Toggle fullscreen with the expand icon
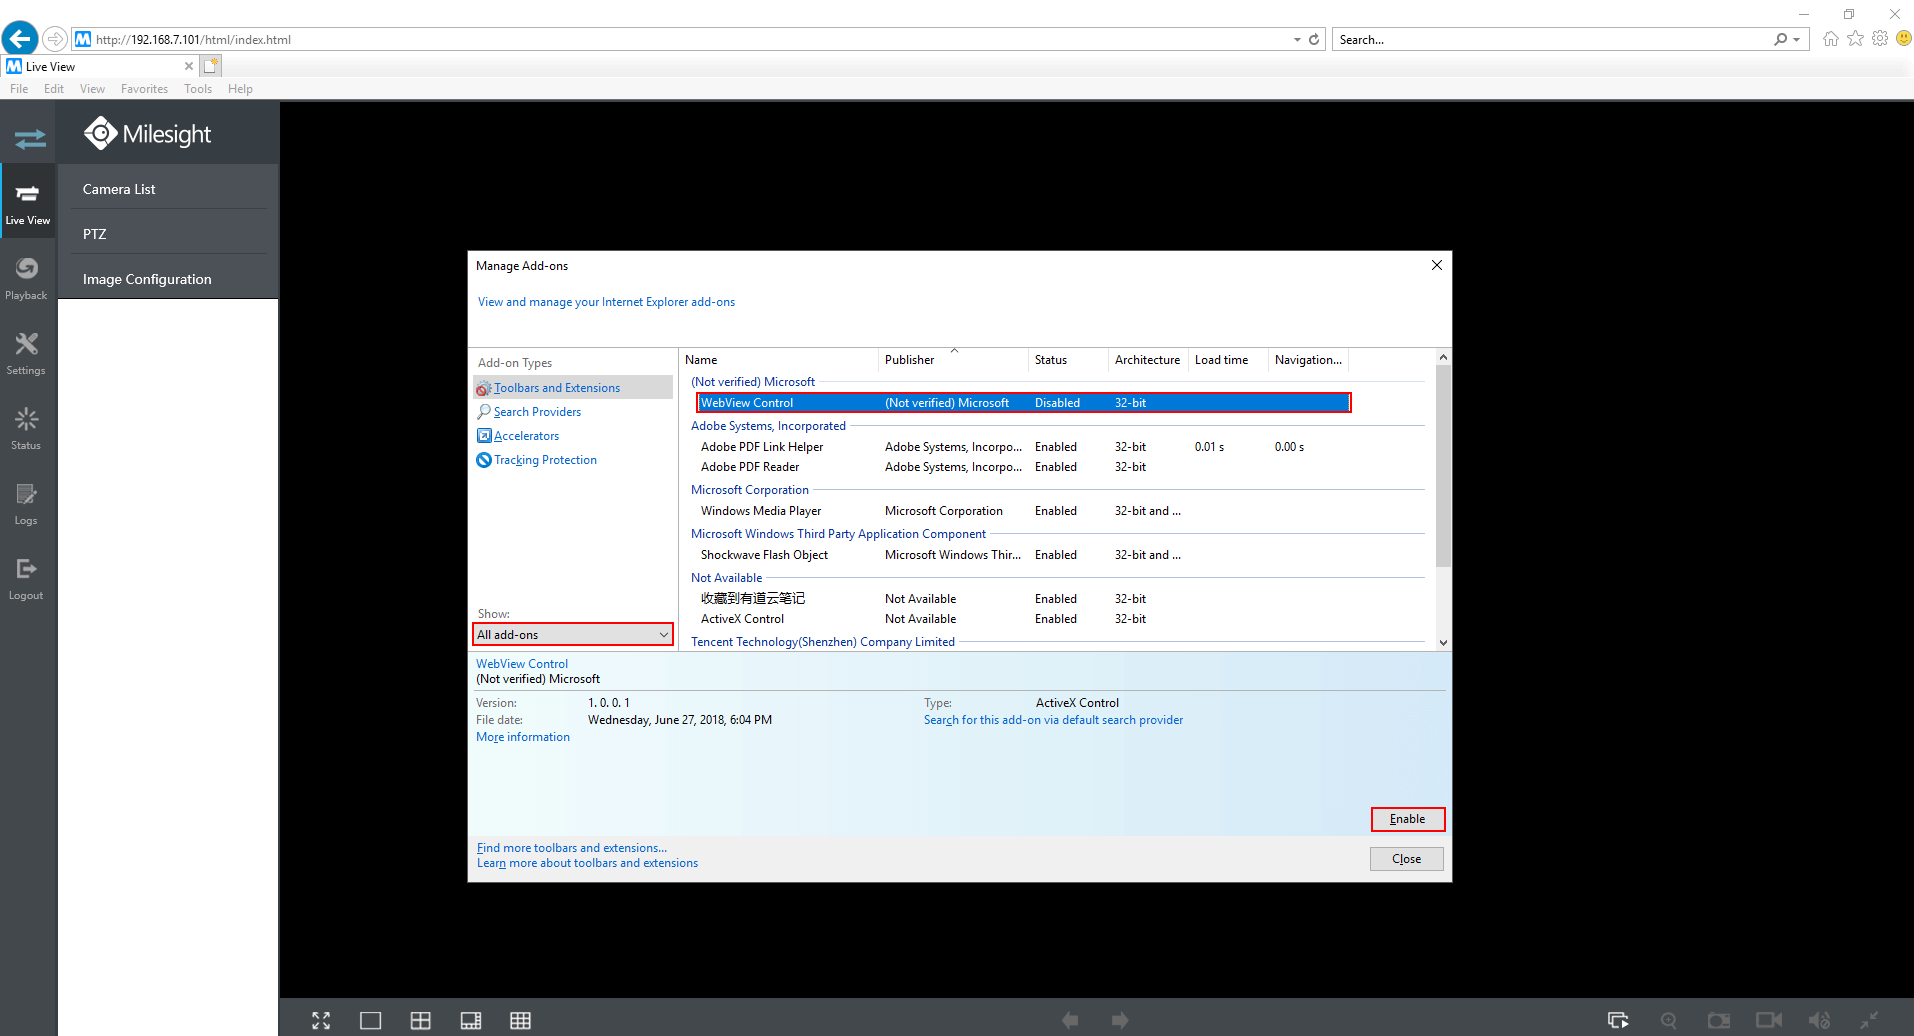This screenshot has width=1914, height=1036. click(x=321, y=1020)
